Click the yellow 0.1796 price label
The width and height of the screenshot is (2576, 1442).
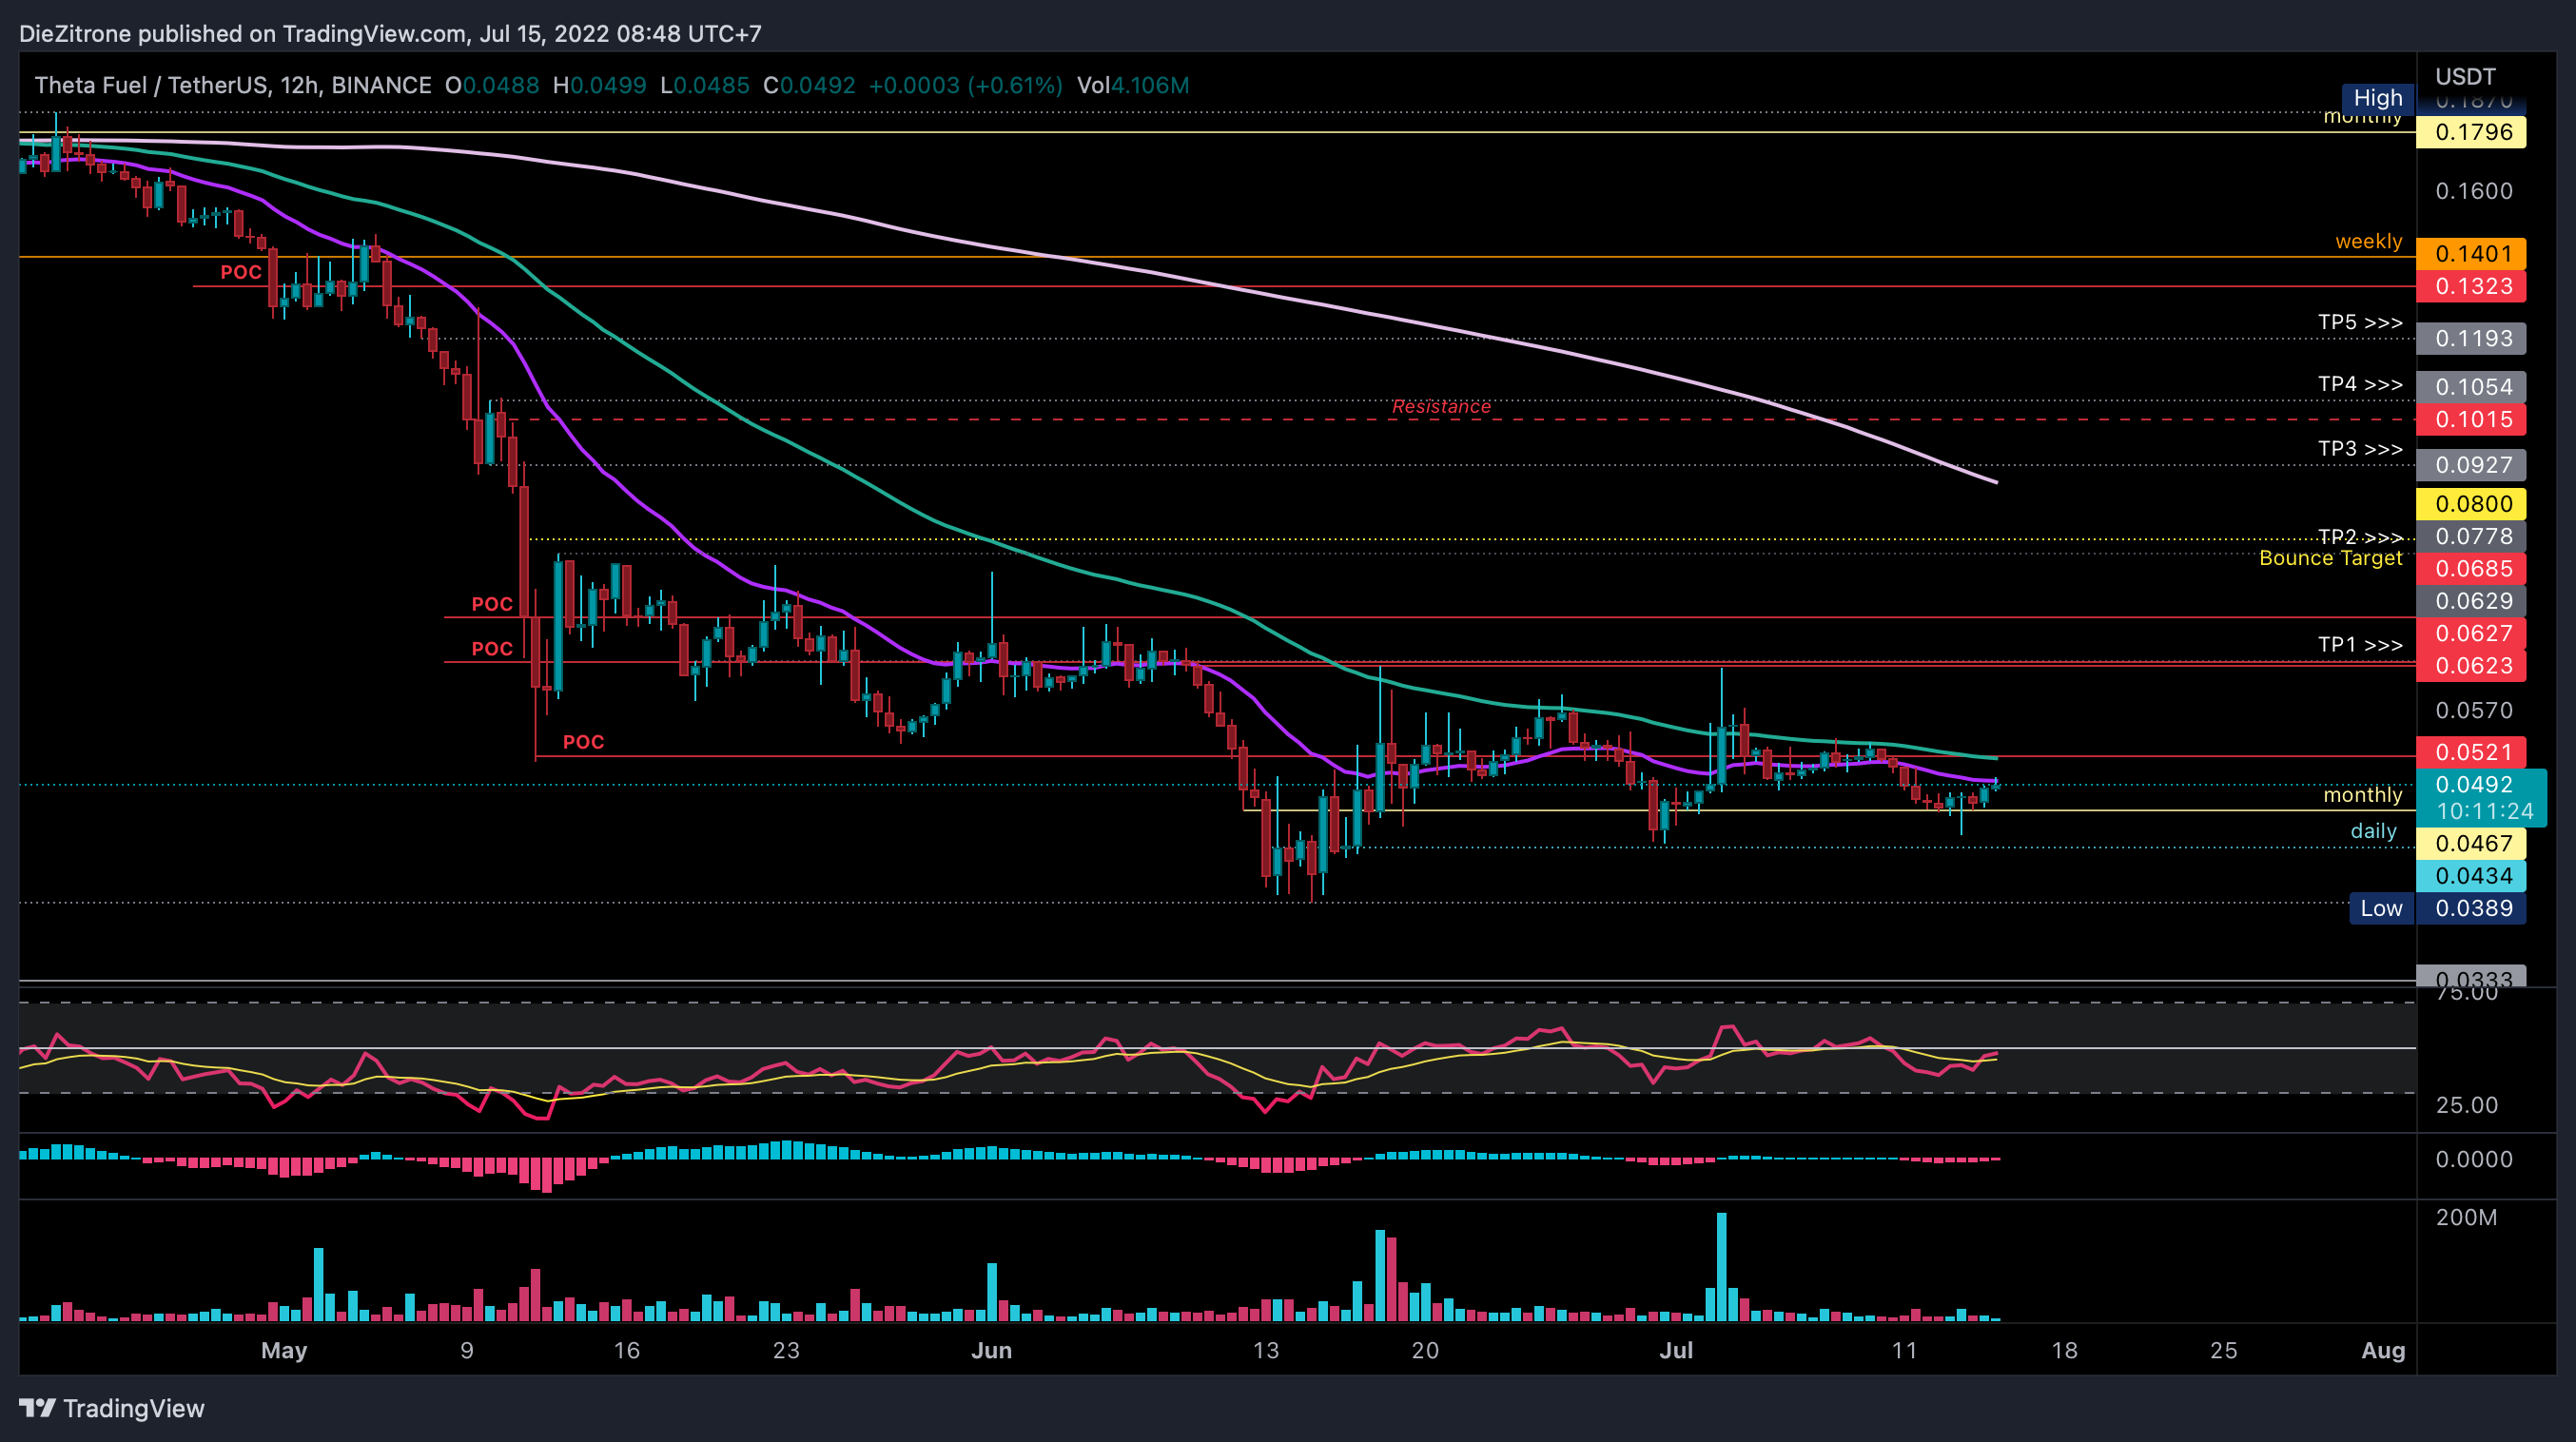(x=2471, y=132)
